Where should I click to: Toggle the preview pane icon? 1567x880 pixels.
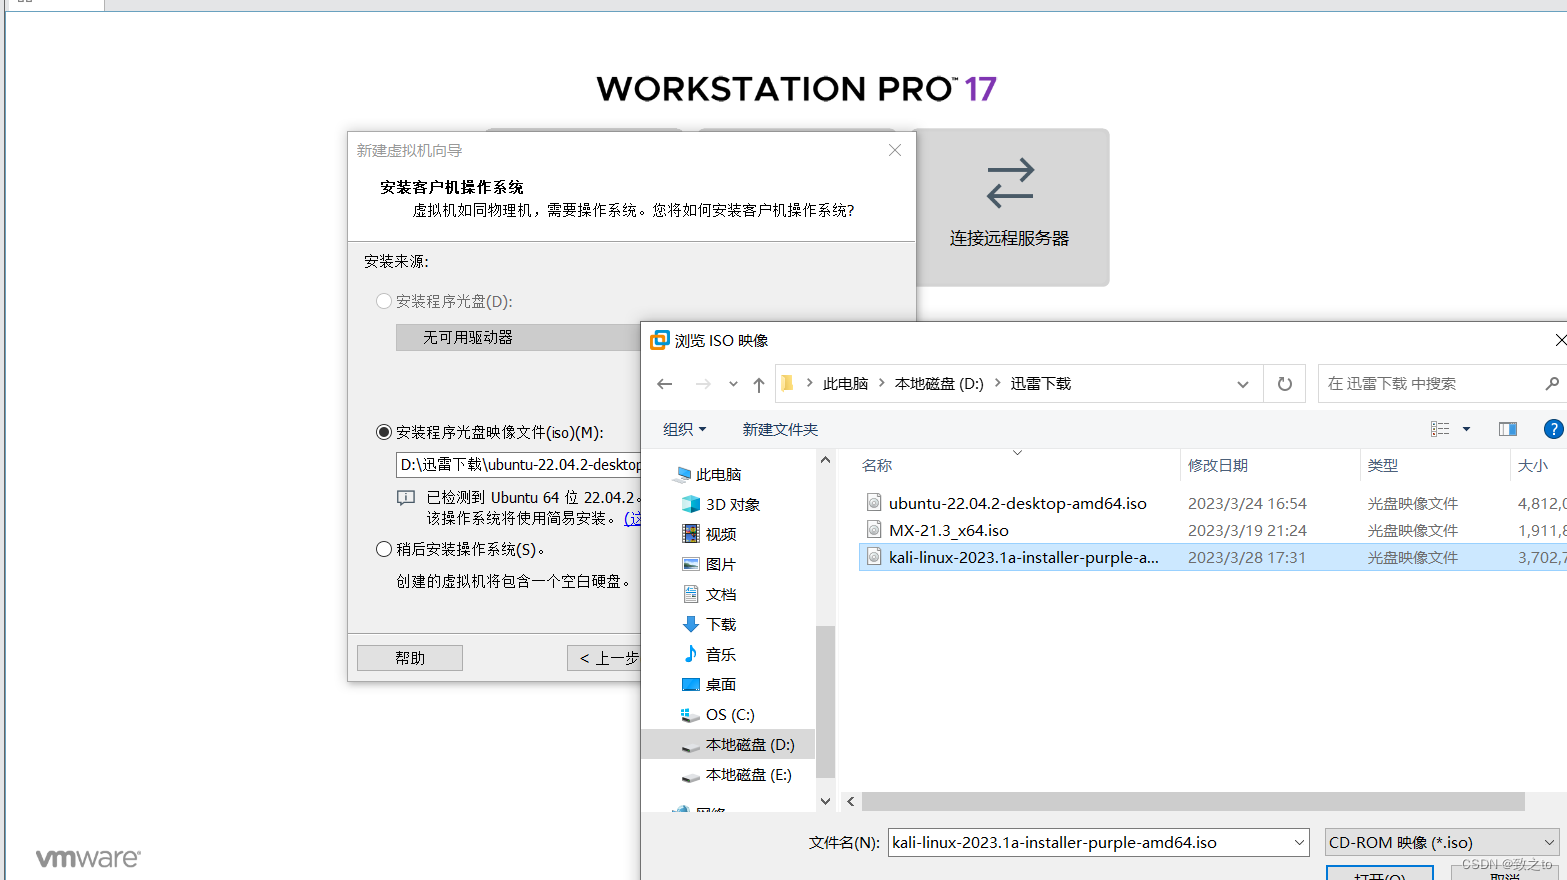(x=1508, y=429)
